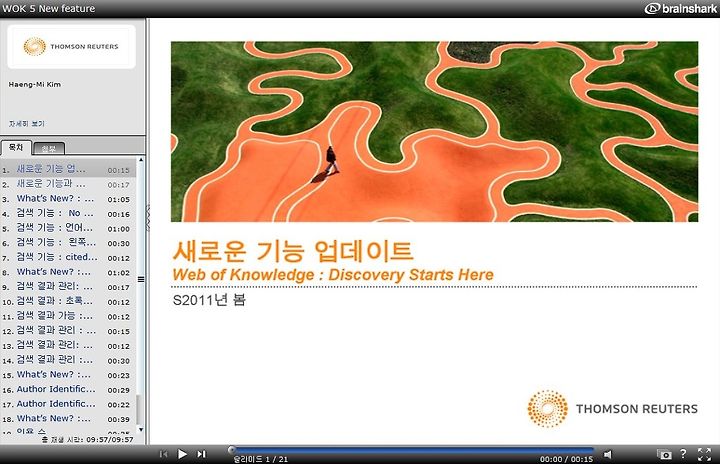Click the contents list scrollbar grip
This screenshot has width=720, height=464.
(x=141, y=279)
